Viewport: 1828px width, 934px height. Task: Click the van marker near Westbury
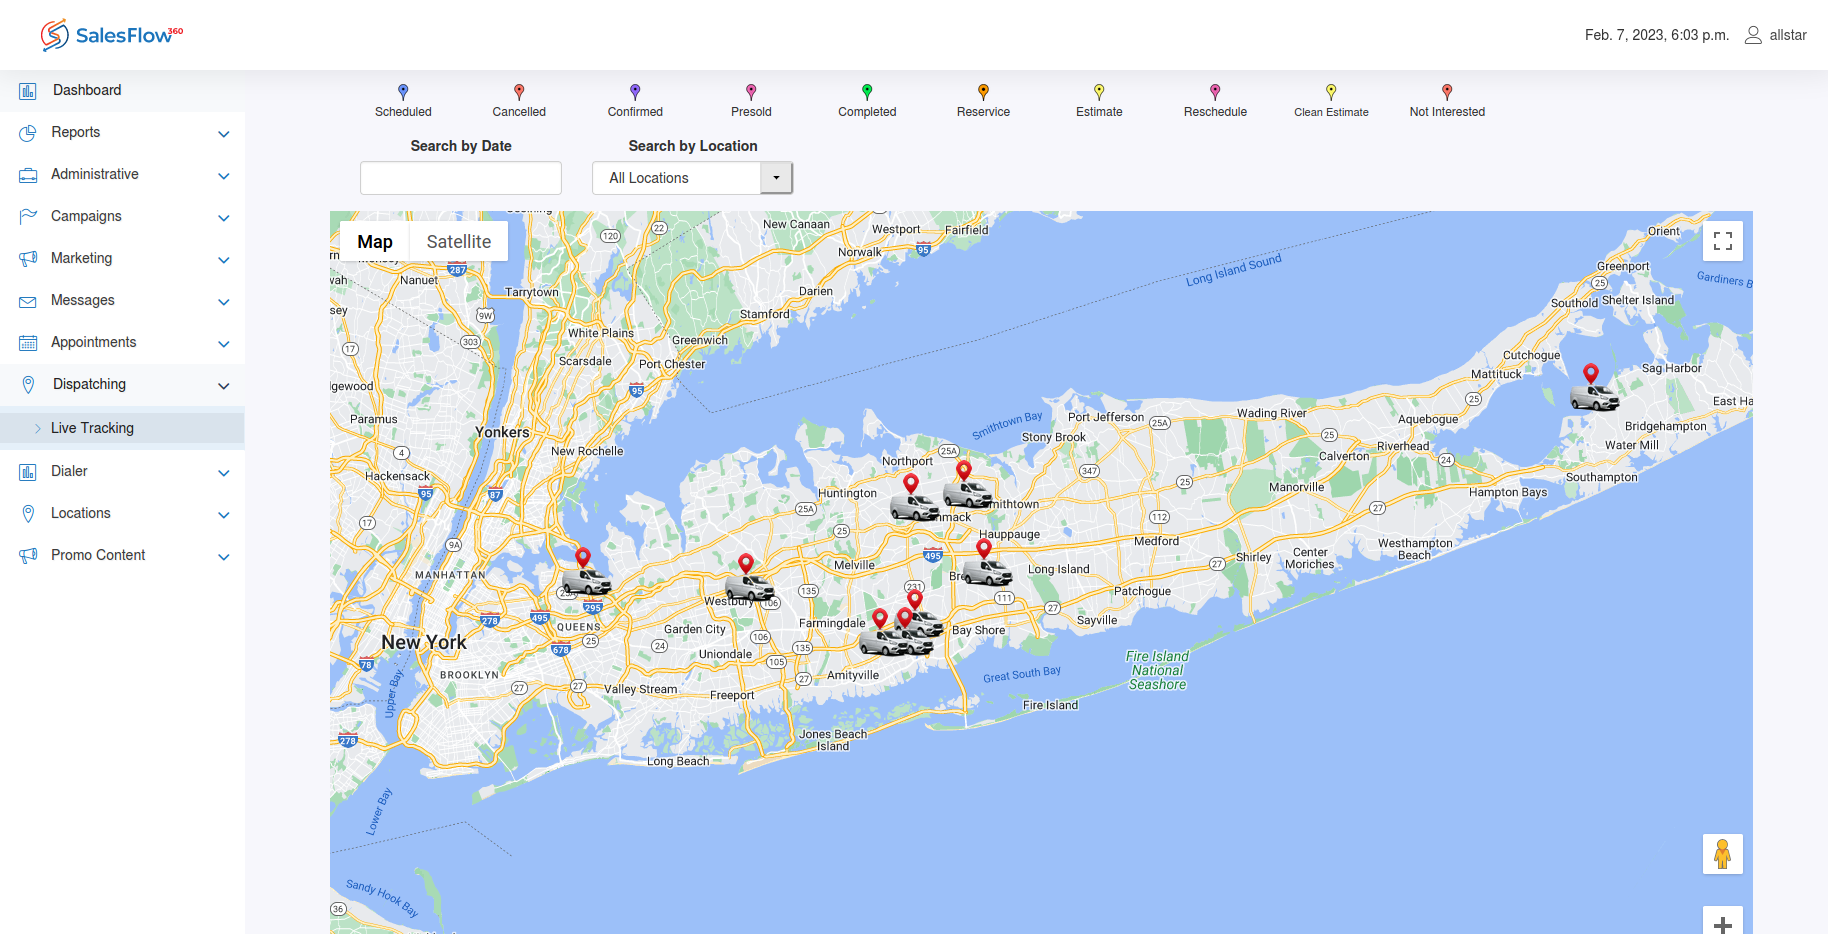749,586
